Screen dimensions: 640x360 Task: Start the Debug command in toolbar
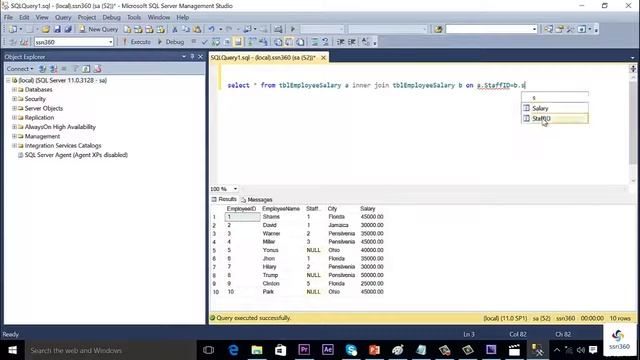pyautogui.click(x=171, y=42)
